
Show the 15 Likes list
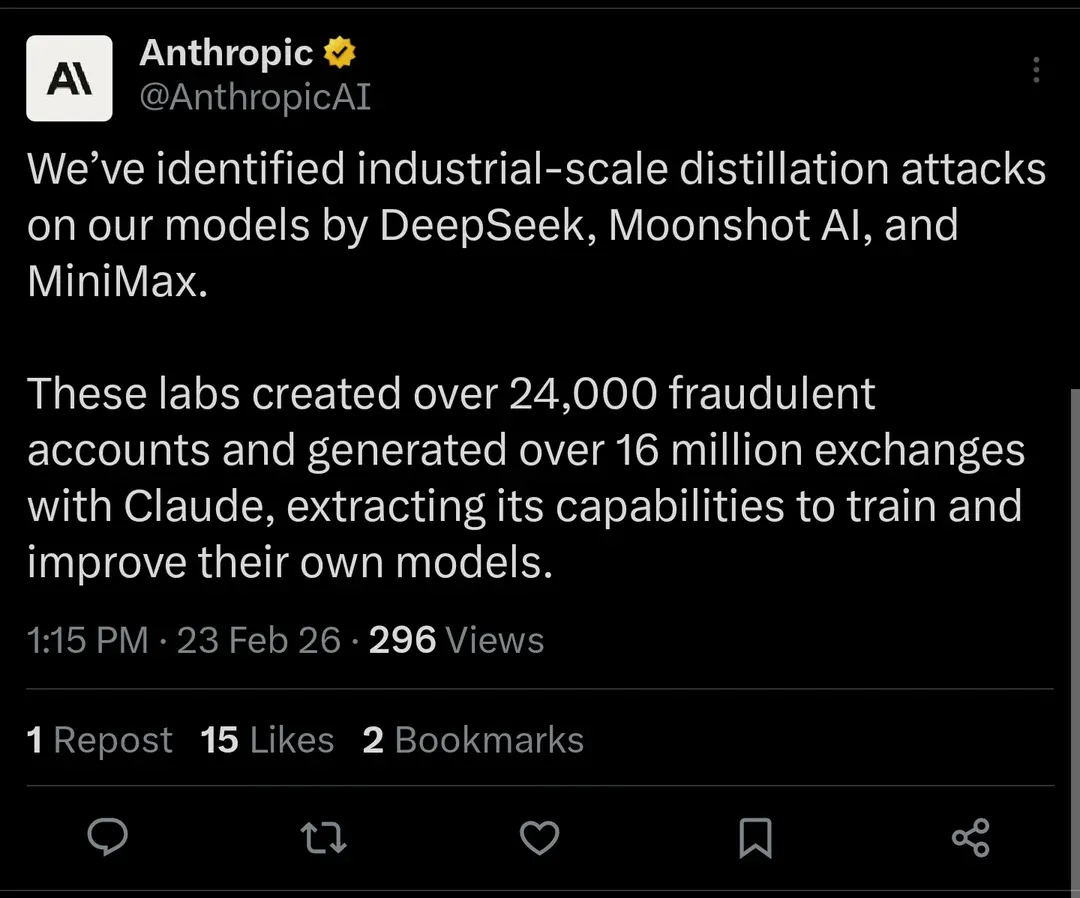coord(267,740)
